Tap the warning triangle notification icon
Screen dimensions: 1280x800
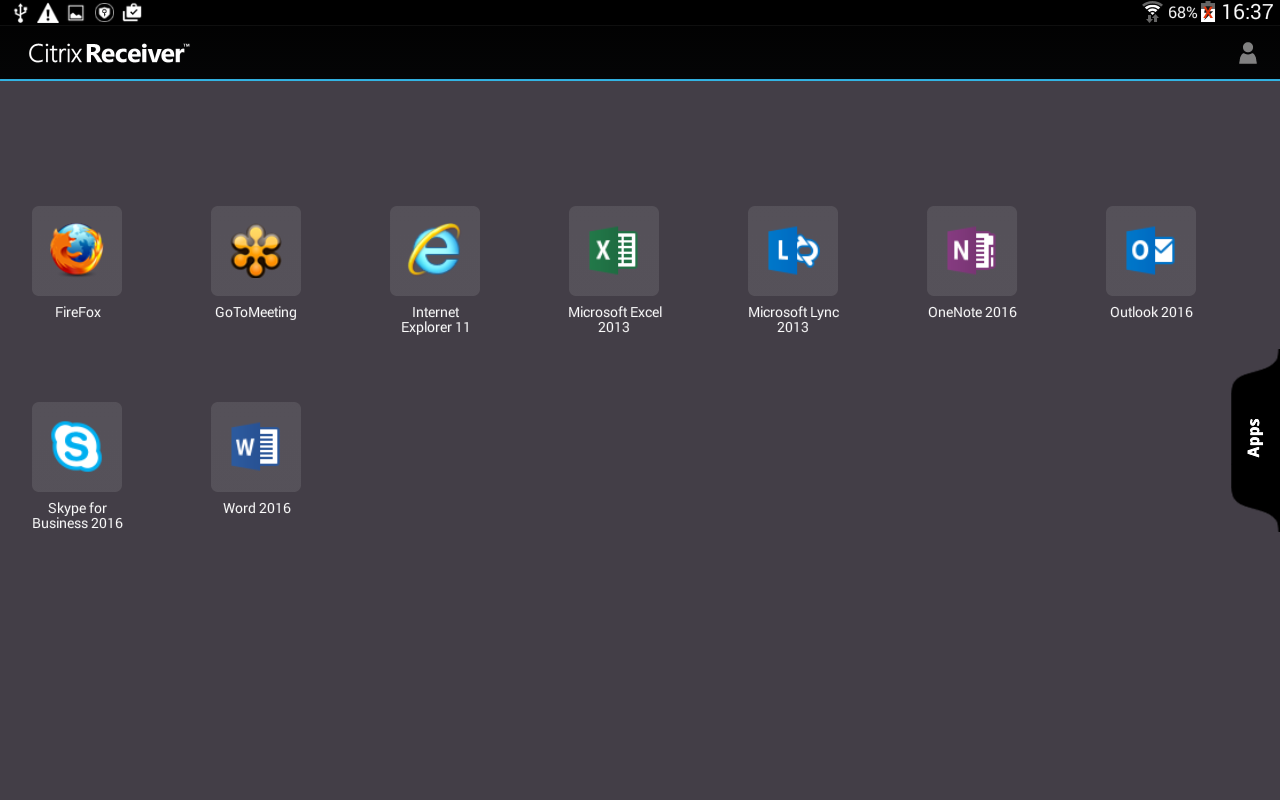click(47, 13)
